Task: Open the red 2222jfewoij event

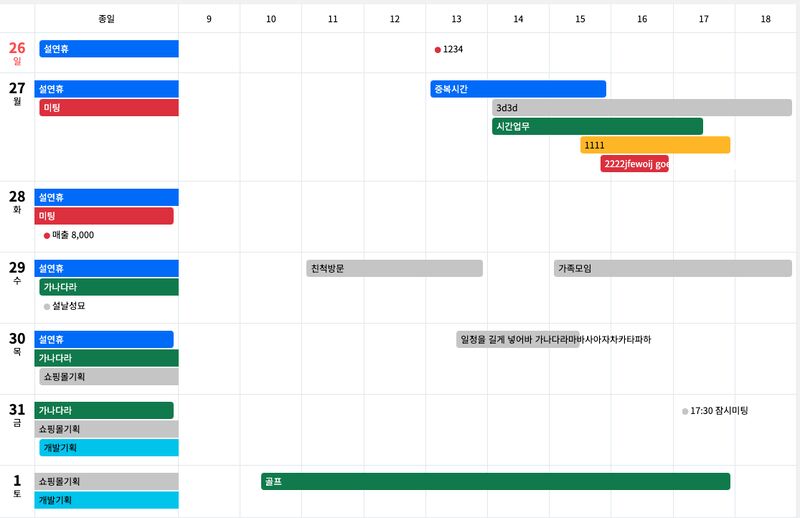Action: pos(635,164)
